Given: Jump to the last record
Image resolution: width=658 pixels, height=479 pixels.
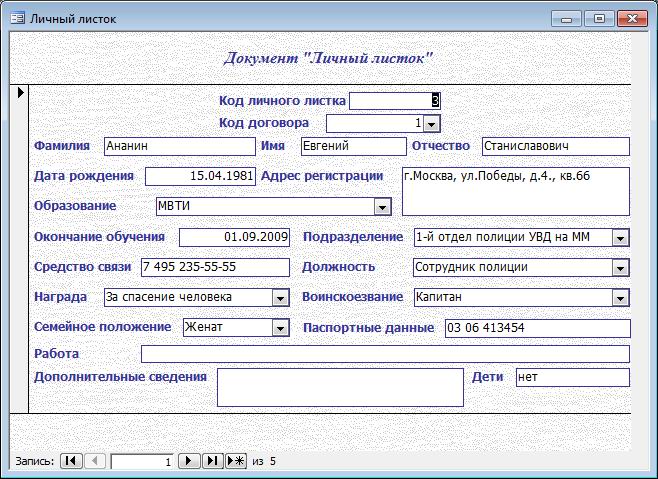Looking at the screenshot, I should point(212,461).
